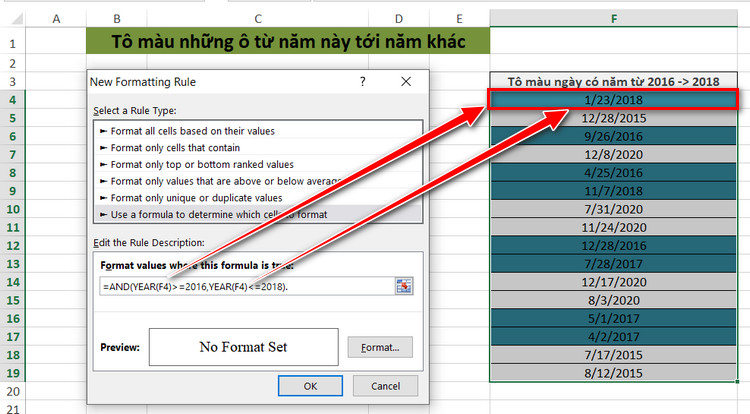The height and width of the screenshot is (414, 750).
Task: Click title cell 'Tô màu những ô từ năm này tới năm khác'
Action: (x=288, y=41)
